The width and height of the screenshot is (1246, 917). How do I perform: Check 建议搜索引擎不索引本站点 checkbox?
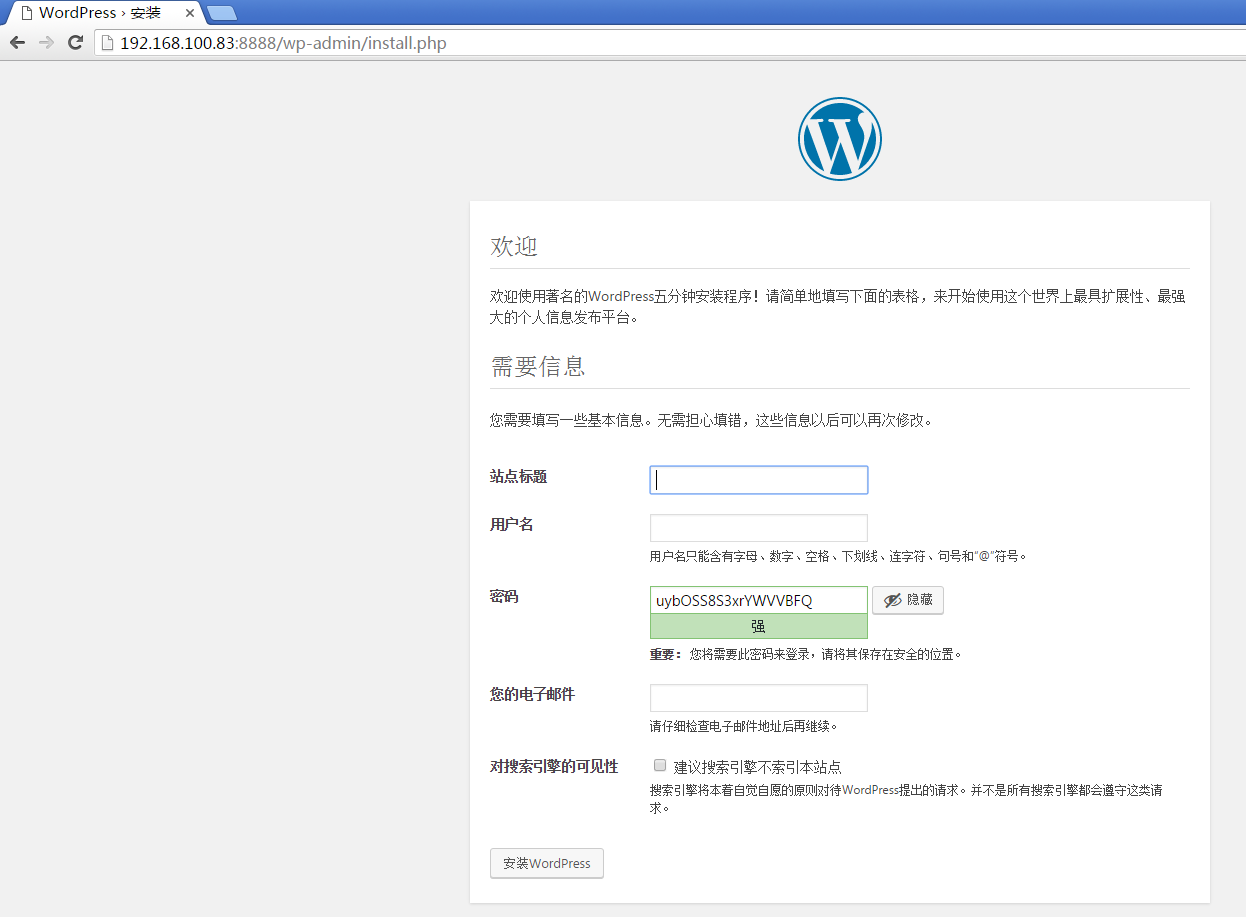(x=660, y=766)
